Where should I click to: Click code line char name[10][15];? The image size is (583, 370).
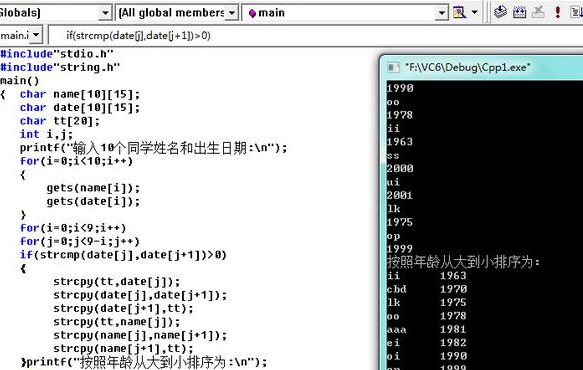[x=80, y=94]
